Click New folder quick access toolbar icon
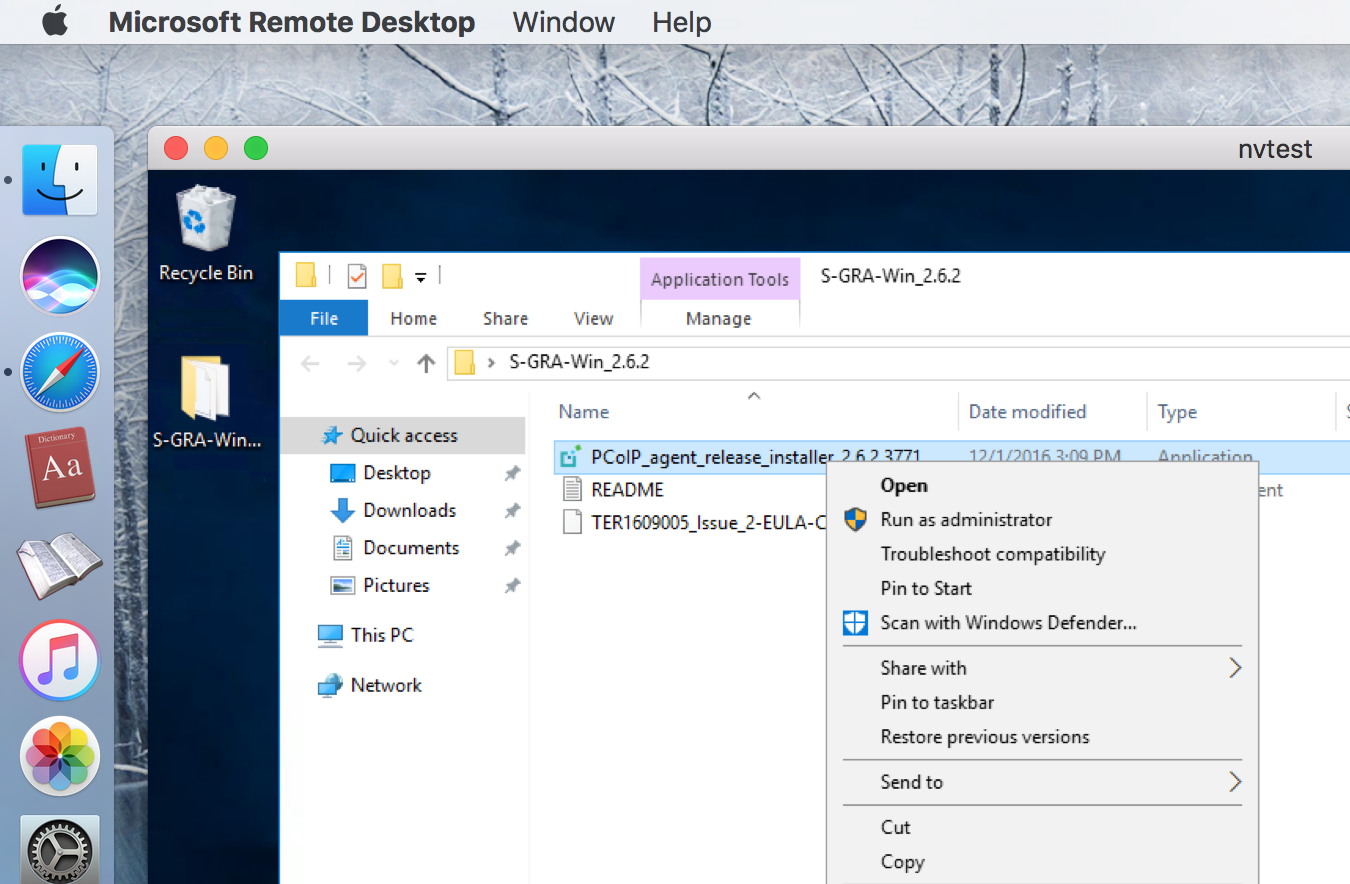The height and width of the screenshot is (884, 1350). tap(392, 276)
